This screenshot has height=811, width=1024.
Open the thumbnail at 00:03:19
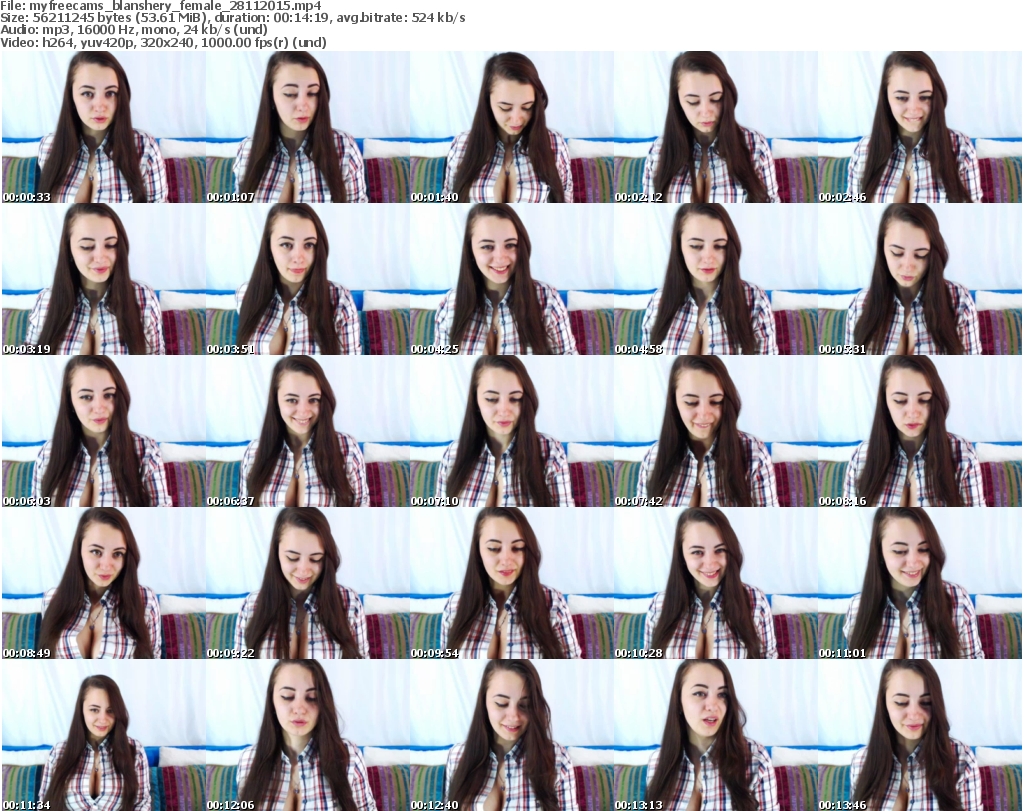(104, 279)
